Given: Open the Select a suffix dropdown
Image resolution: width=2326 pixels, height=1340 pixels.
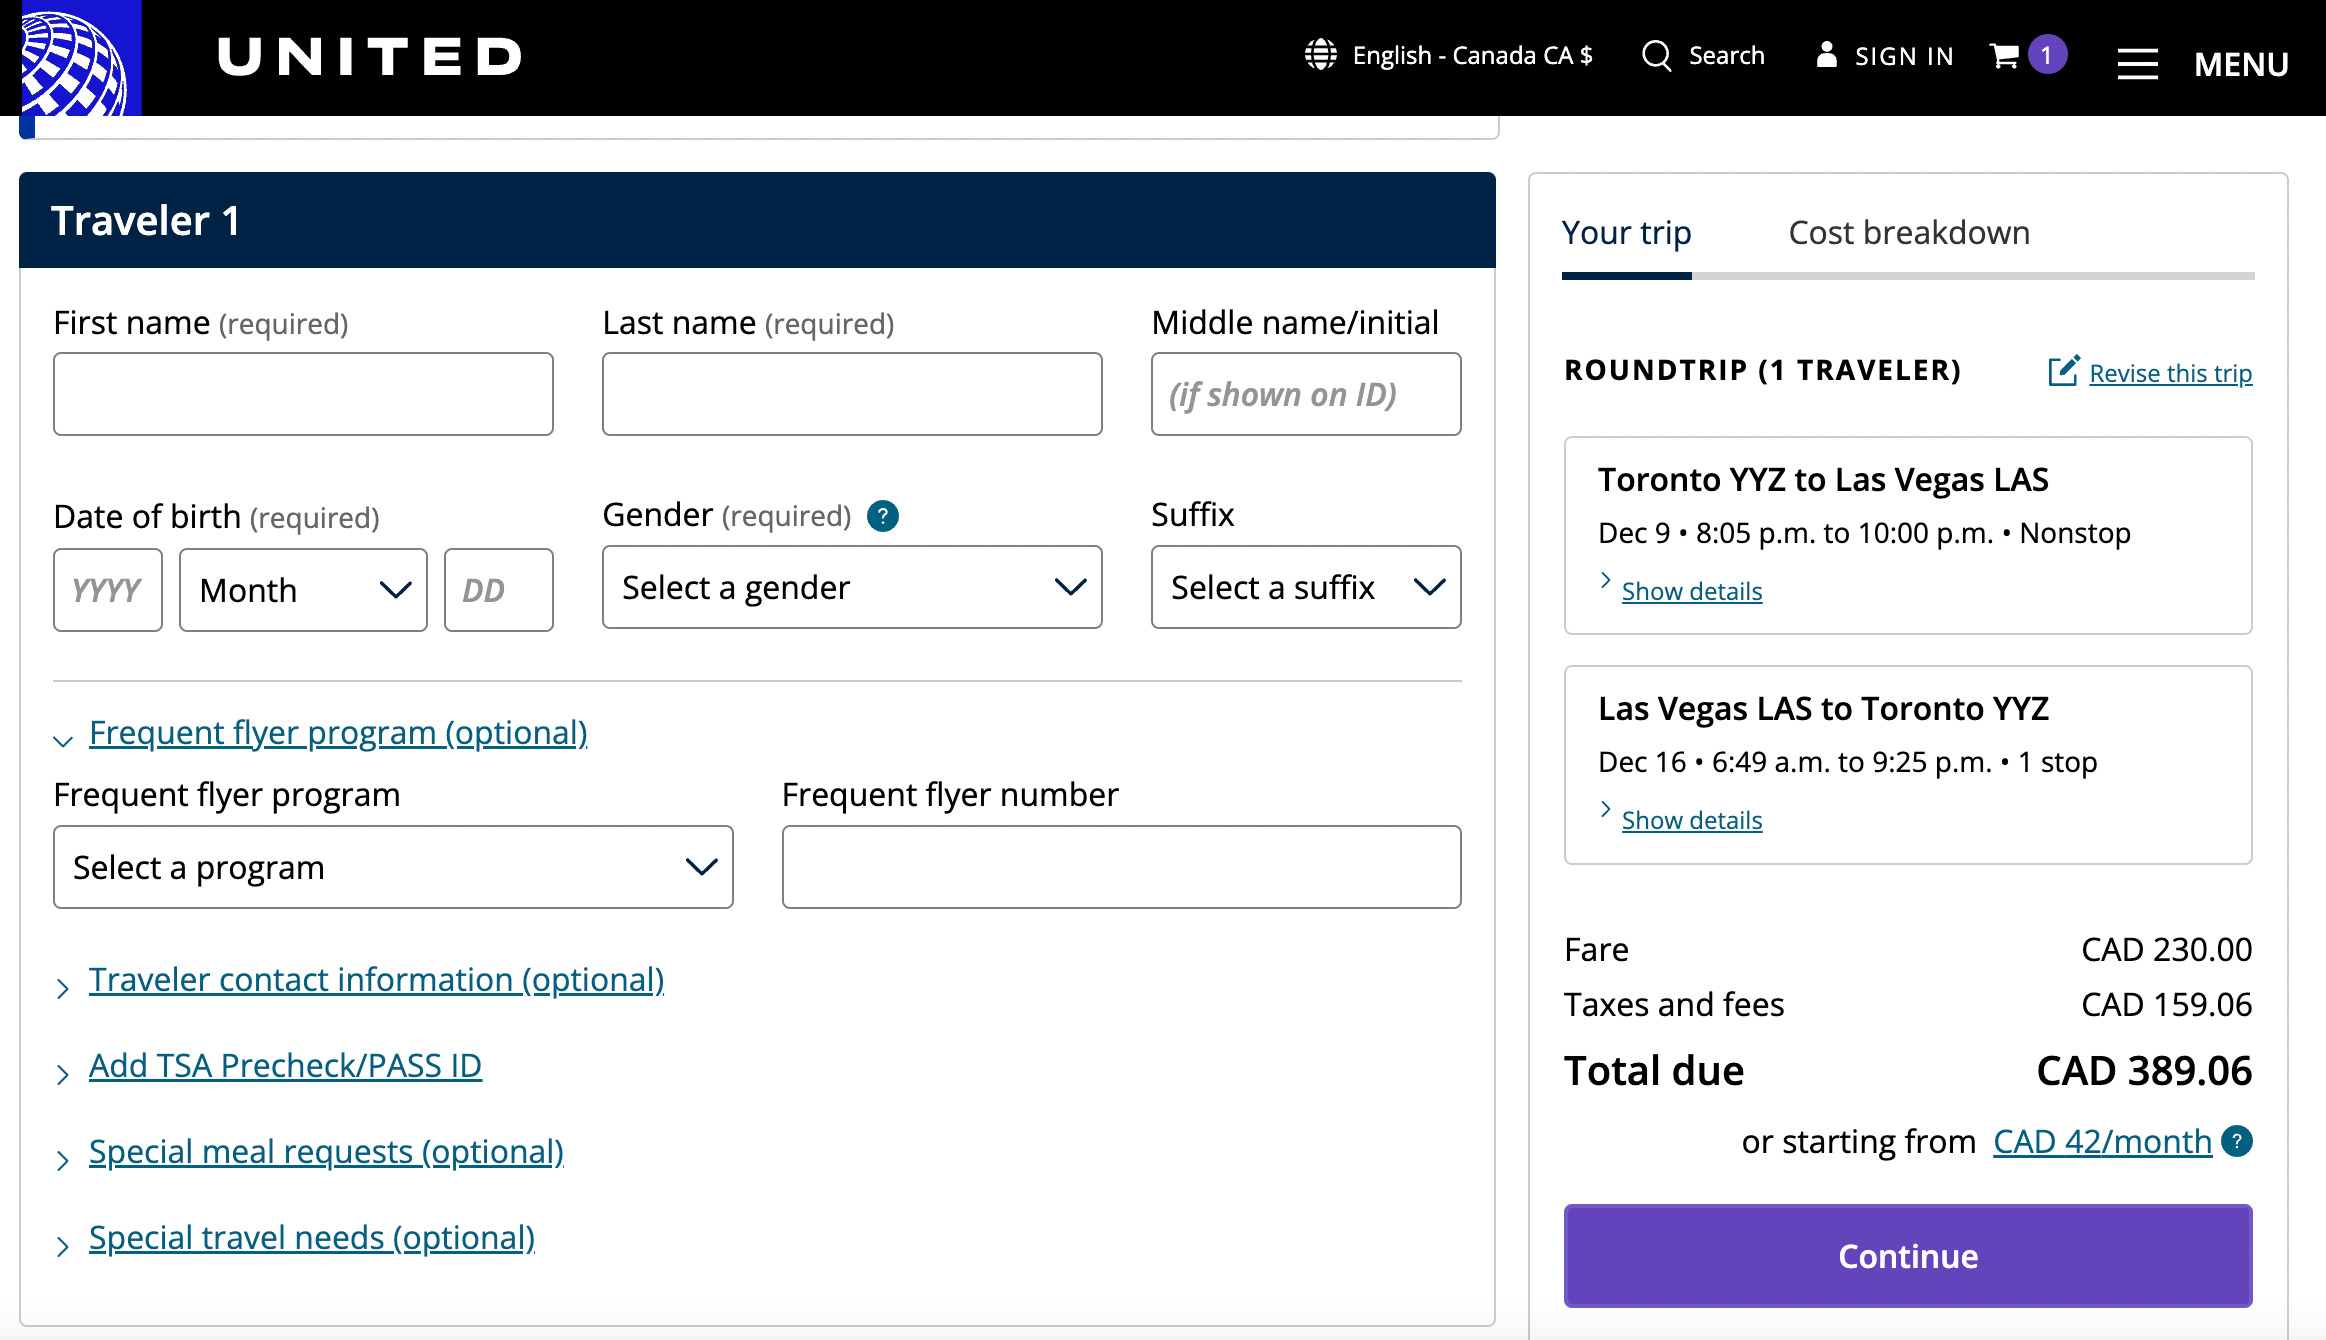Looking at the screenshot, I should 1305,587.
